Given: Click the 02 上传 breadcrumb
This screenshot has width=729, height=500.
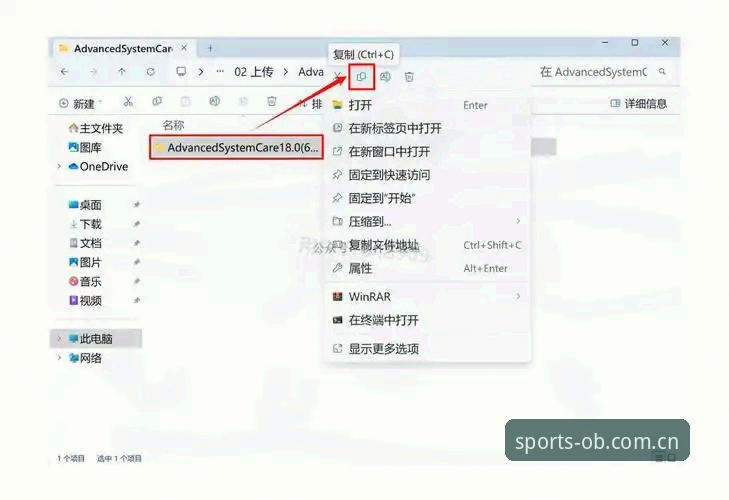Looking at the screenshot, I should 254,72.
